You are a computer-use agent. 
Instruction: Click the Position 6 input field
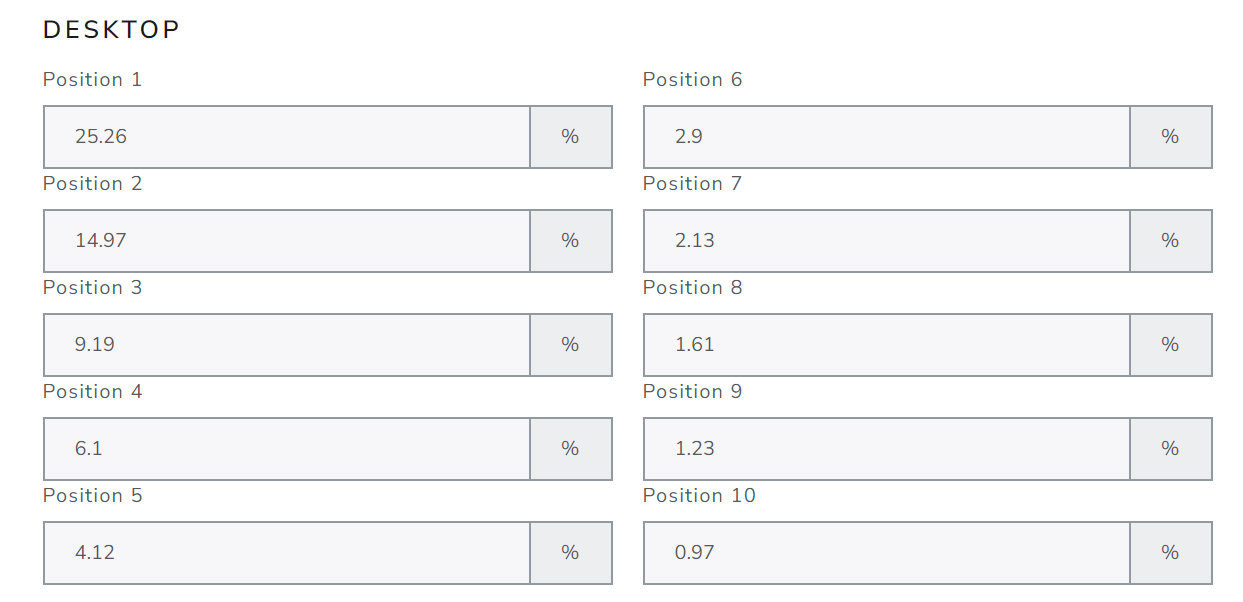pyautogui.click(x=887, y=137)
